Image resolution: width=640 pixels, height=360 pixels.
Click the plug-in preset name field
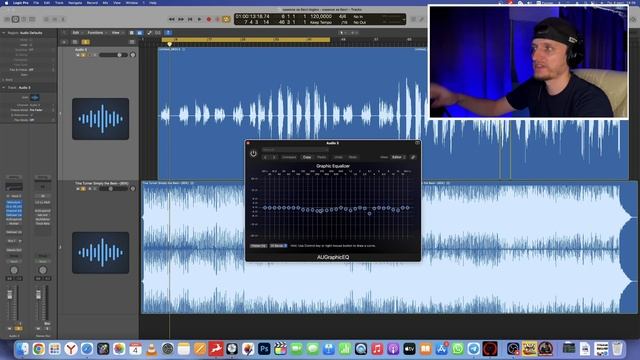click(295, 150)
